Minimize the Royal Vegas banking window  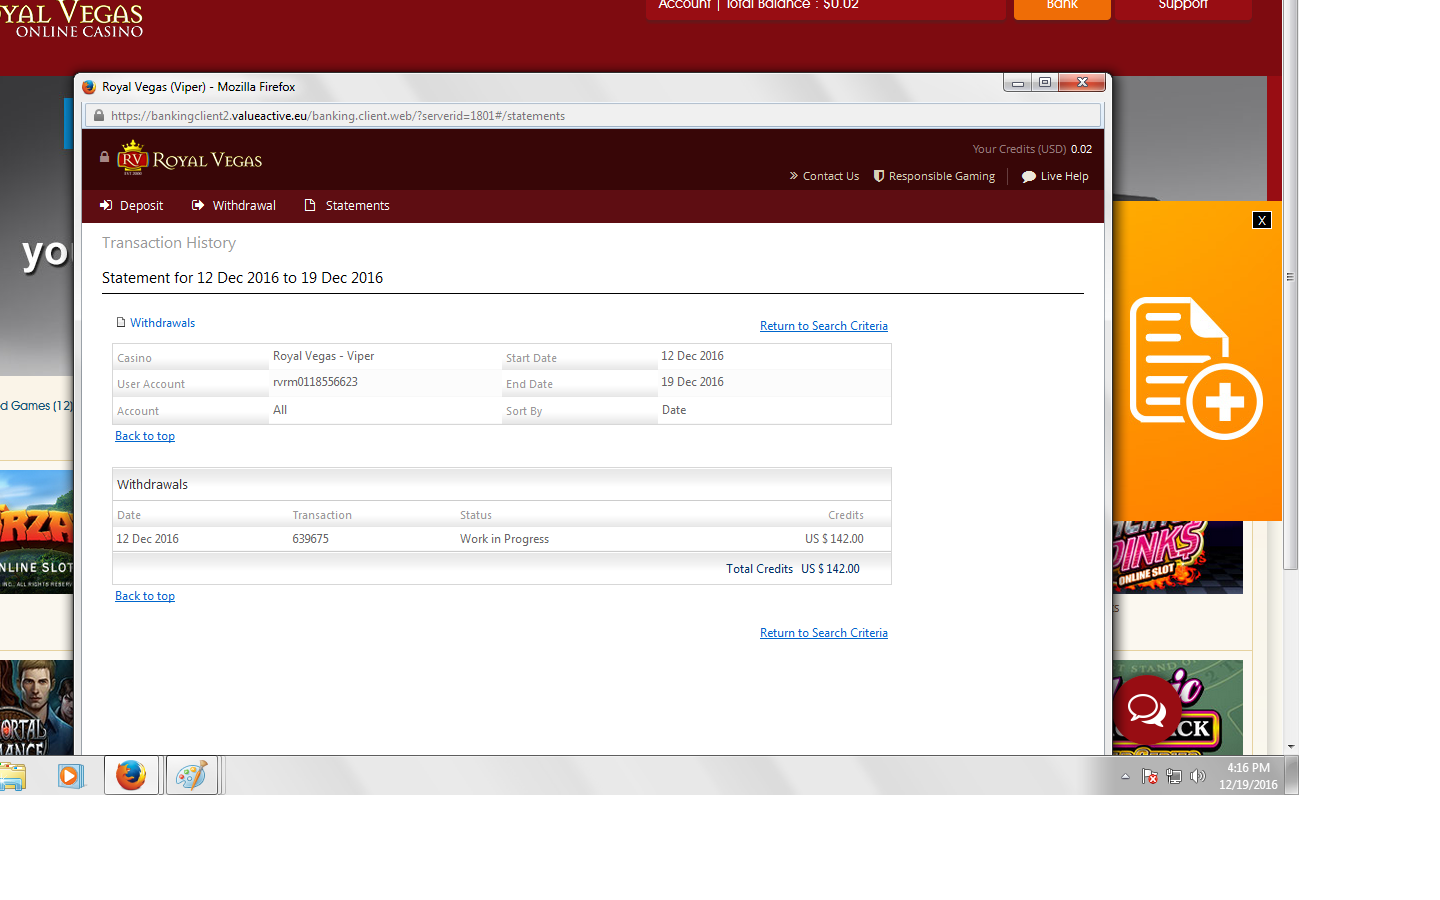point(1017,83)
